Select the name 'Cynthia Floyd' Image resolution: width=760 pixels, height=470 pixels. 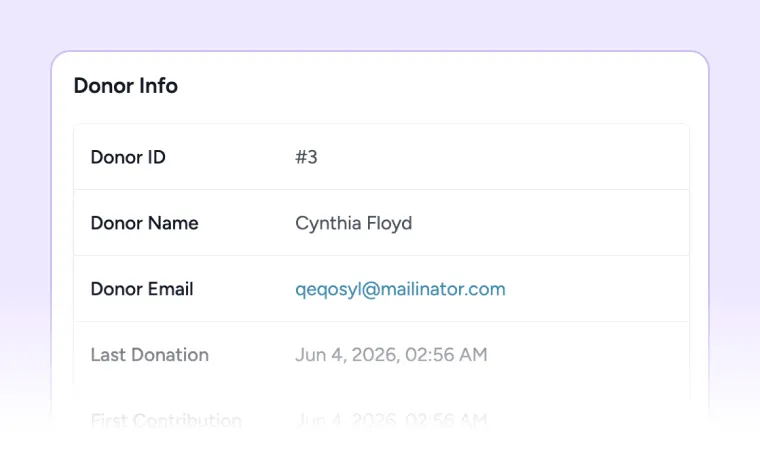[x=354, y=223]
